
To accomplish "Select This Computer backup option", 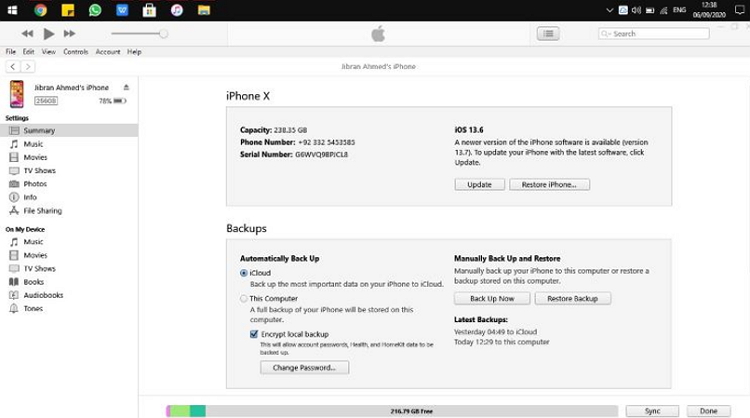I will pyautogui.click(x=244, y=298).
